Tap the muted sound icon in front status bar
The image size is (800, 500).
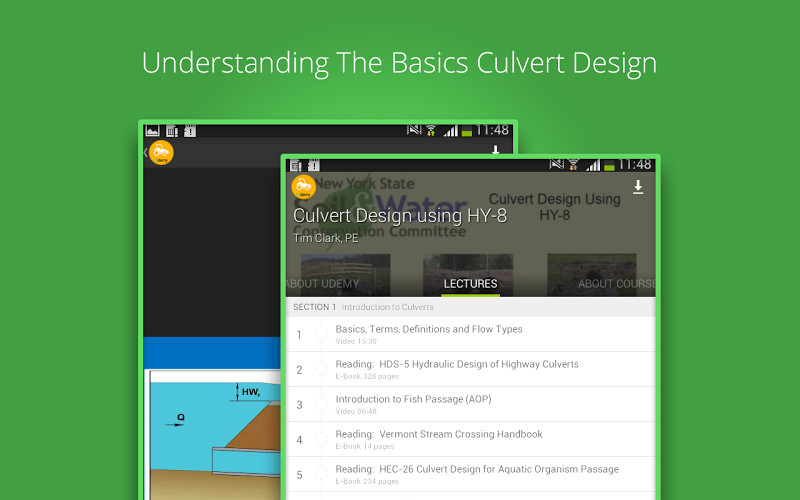tap(557, 164)
